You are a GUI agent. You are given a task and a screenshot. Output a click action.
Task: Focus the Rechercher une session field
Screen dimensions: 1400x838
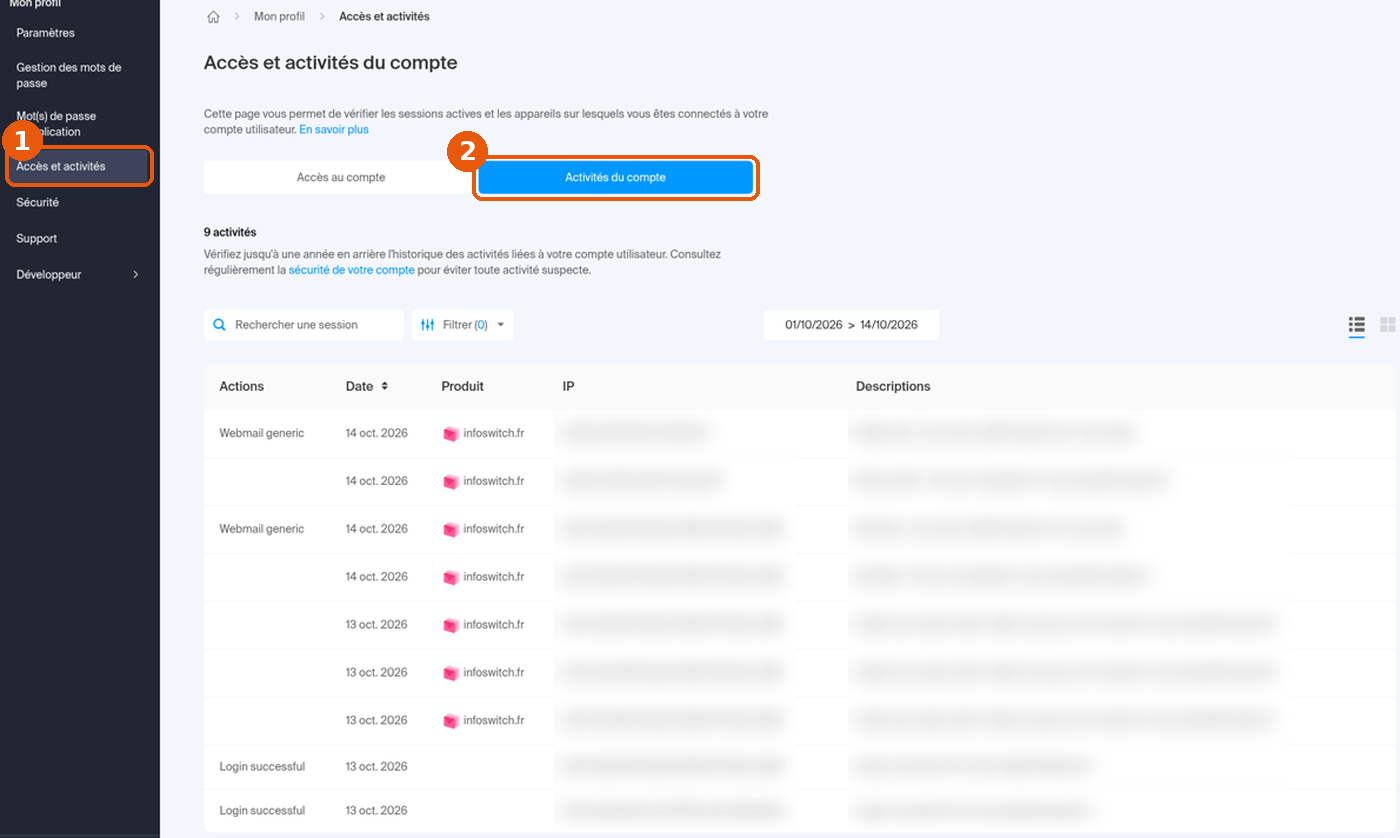click(x=304, y=325)
